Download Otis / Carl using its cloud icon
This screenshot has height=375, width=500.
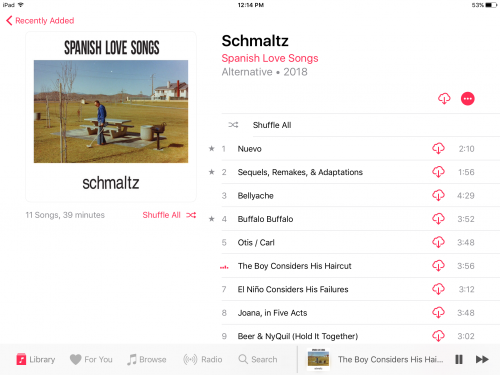(x=438, y=242)
